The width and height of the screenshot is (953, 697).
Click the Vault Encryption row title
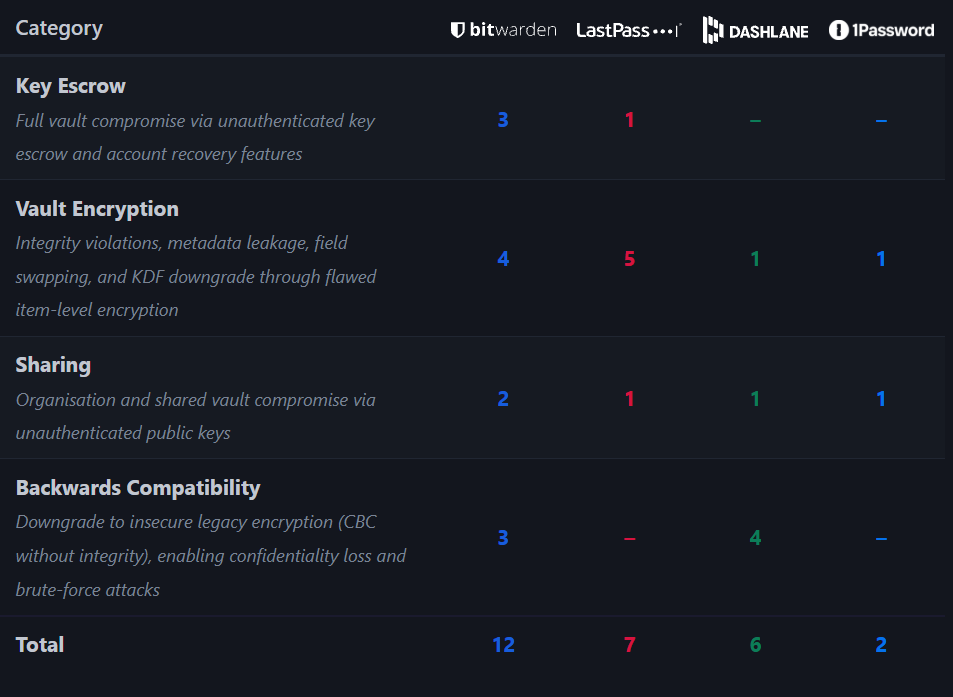[97, 209]
